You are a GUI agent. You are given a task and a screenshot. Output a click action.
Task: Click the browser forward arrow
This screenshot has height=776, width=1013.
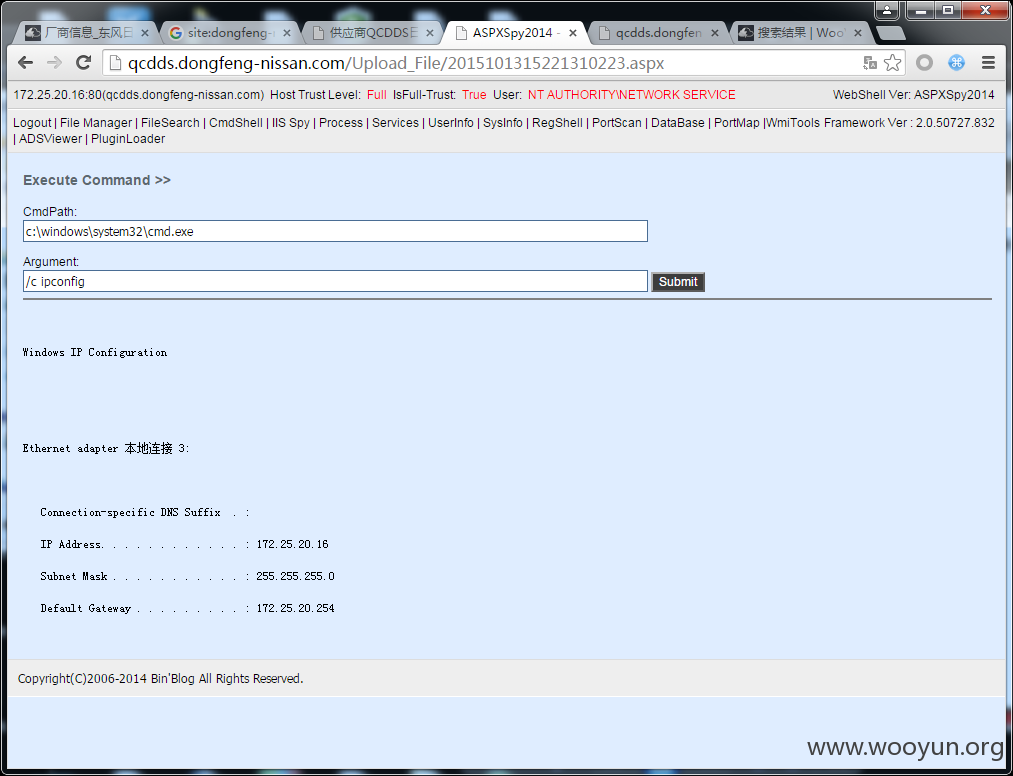click(x=54, y=63)
